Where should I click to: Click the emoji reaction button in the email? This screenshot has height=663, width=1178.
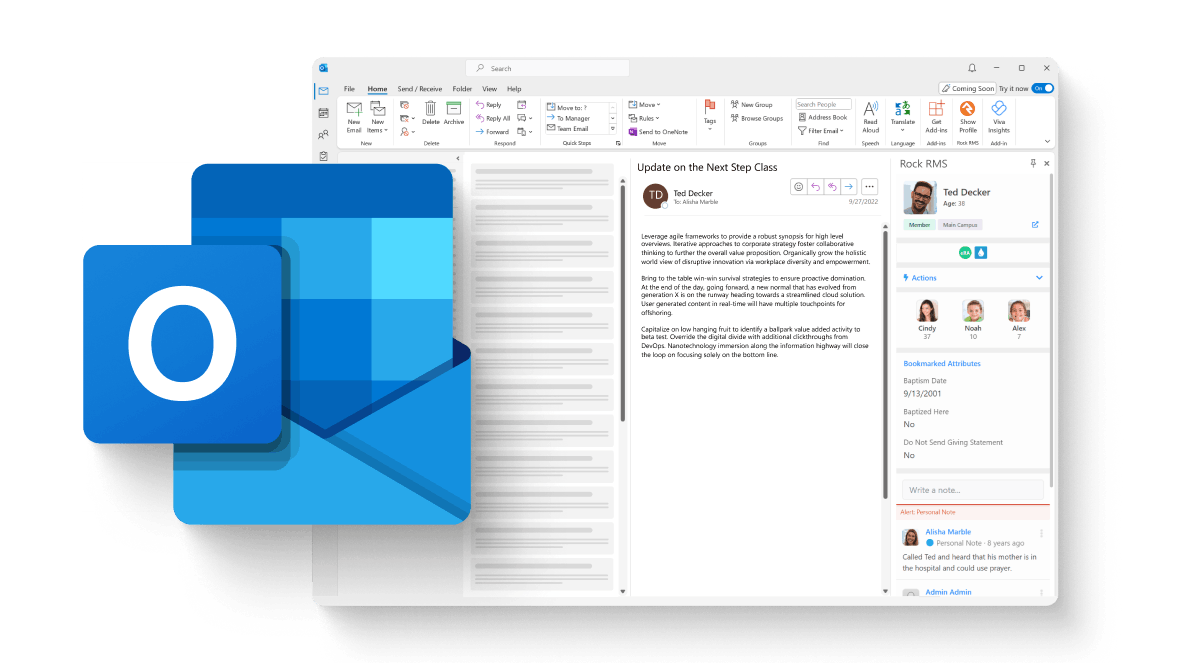(799, 186)
